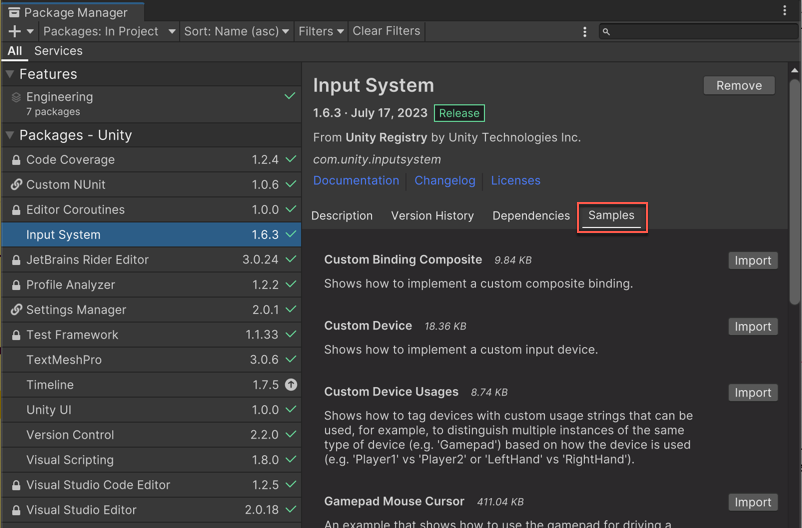Open the Sort: Name (asc) dropdown

point(236,31)
